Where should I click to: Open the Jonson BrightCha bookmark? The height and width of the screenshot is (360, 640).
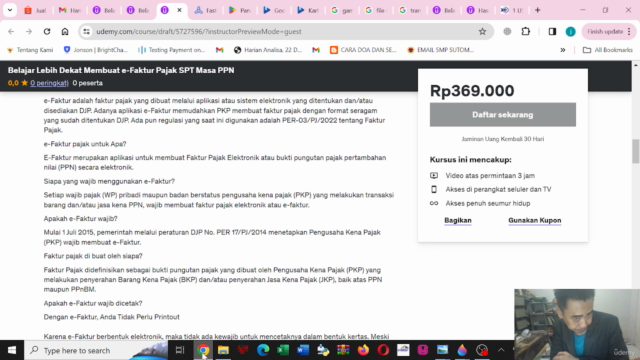[96, 50]
